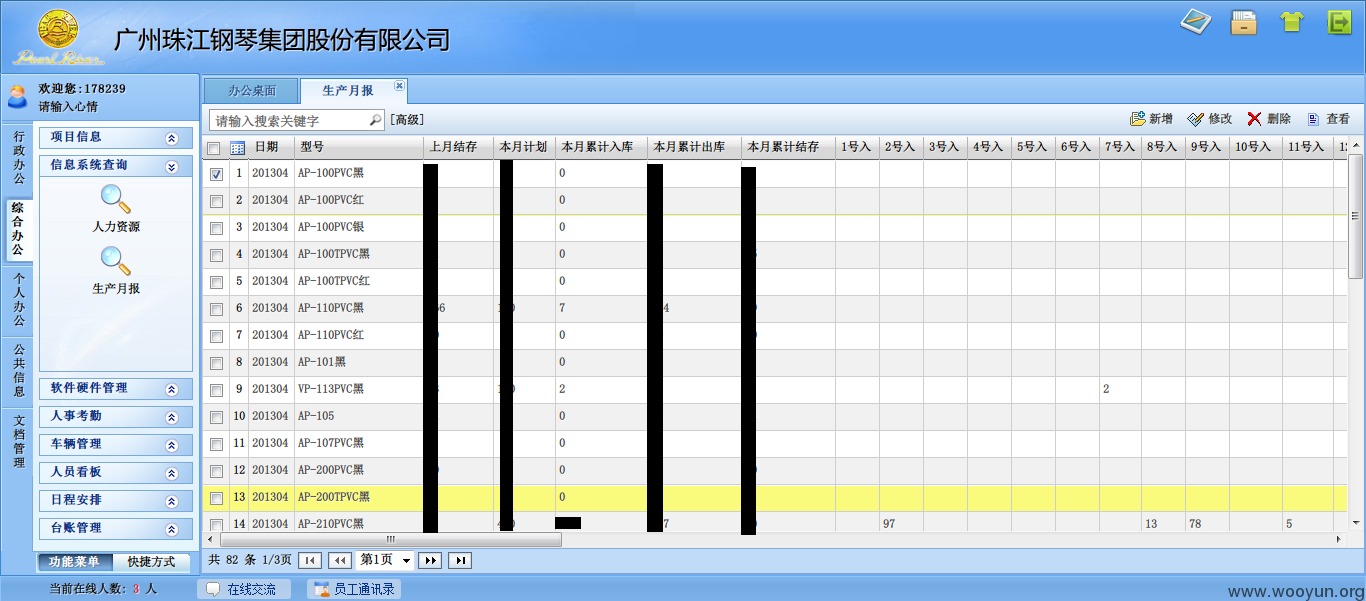Check the row 4 AP-100TPVC黑 checkbox
This screenshot has height=601, width=1366.
point(216,255)
